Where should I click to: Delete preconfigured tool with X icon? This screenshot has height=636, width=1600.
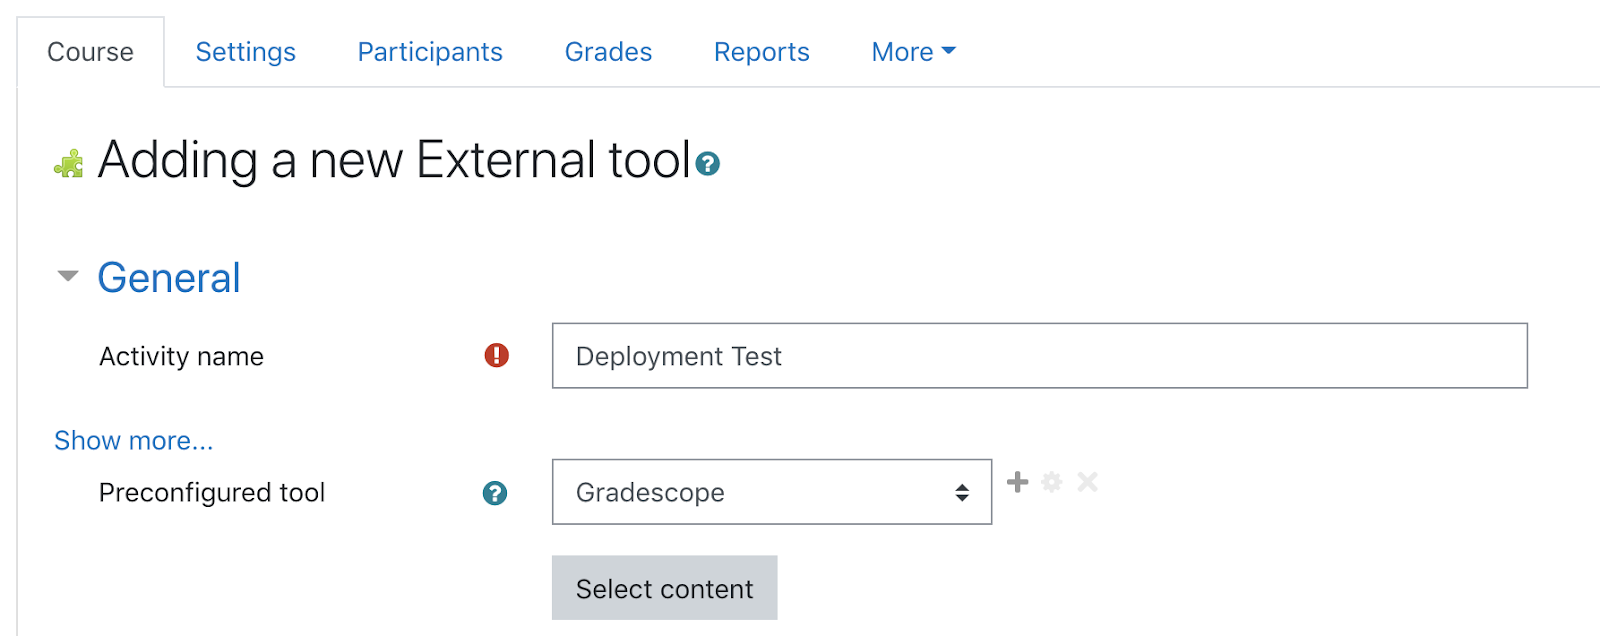point(1087,482)
